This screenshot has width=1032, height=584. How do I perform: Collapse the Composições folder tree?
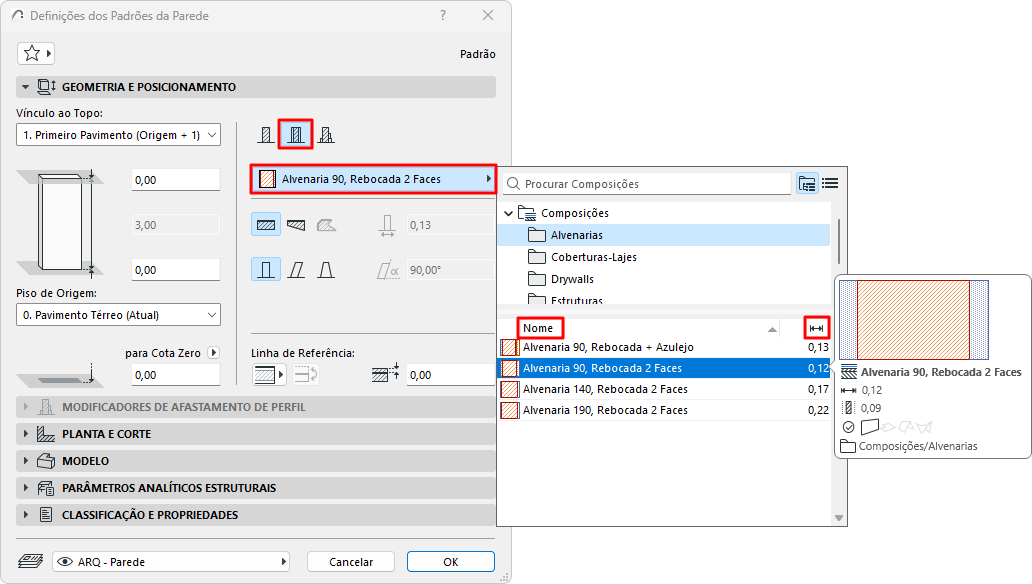click(508, 213)
